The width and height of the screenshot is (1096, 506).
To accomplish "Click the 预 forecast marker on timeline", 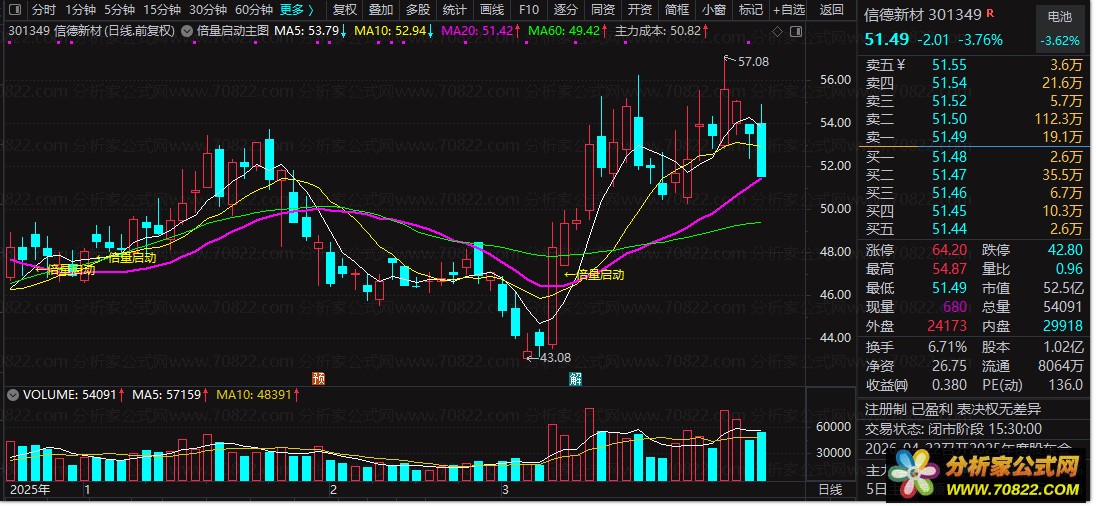I will click(x=318, y=379).
